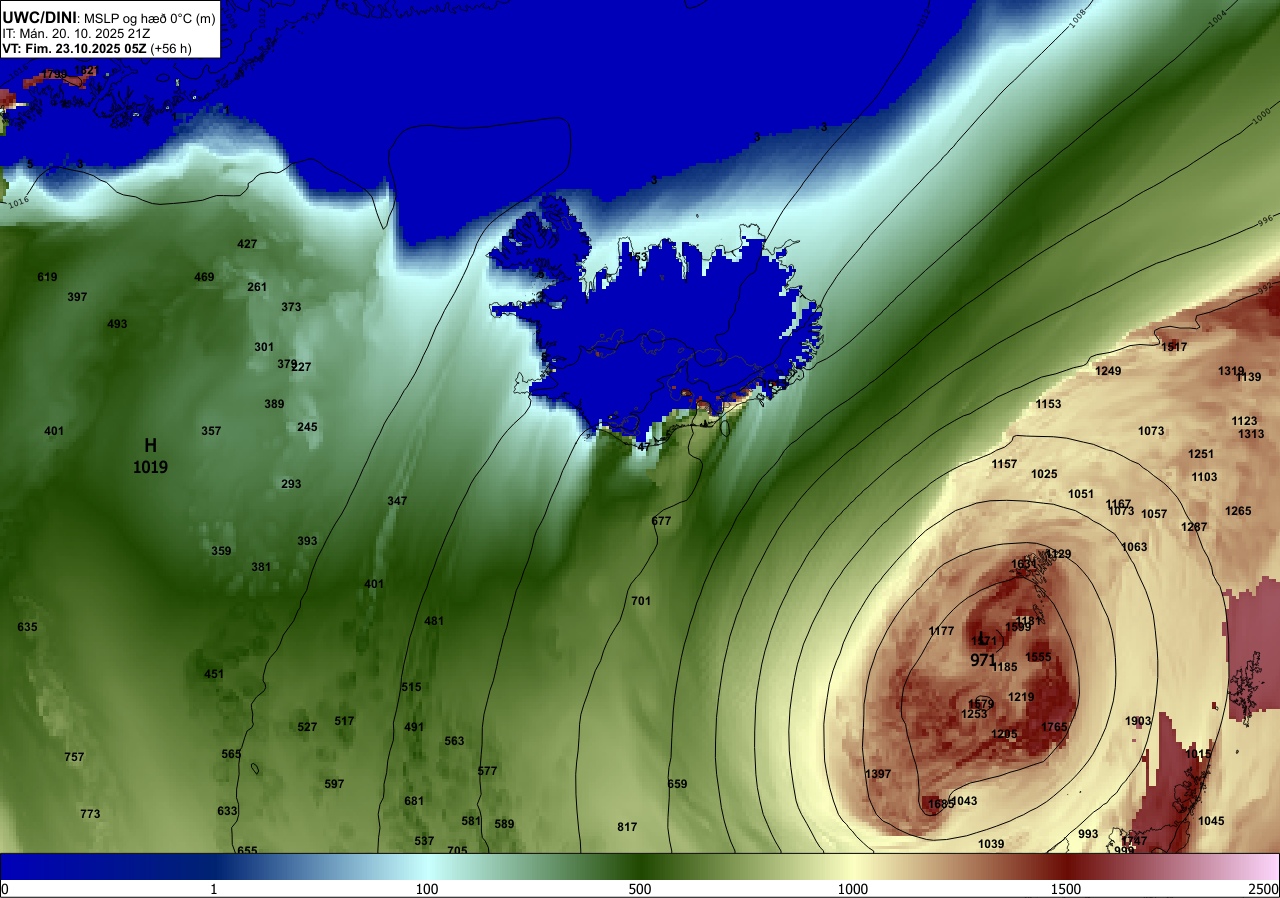Viewport: 1280px width, 898px height.
Task: Click the 1500 tick on the color scale
Action: pyautogui.click(x=1066, y=889)
